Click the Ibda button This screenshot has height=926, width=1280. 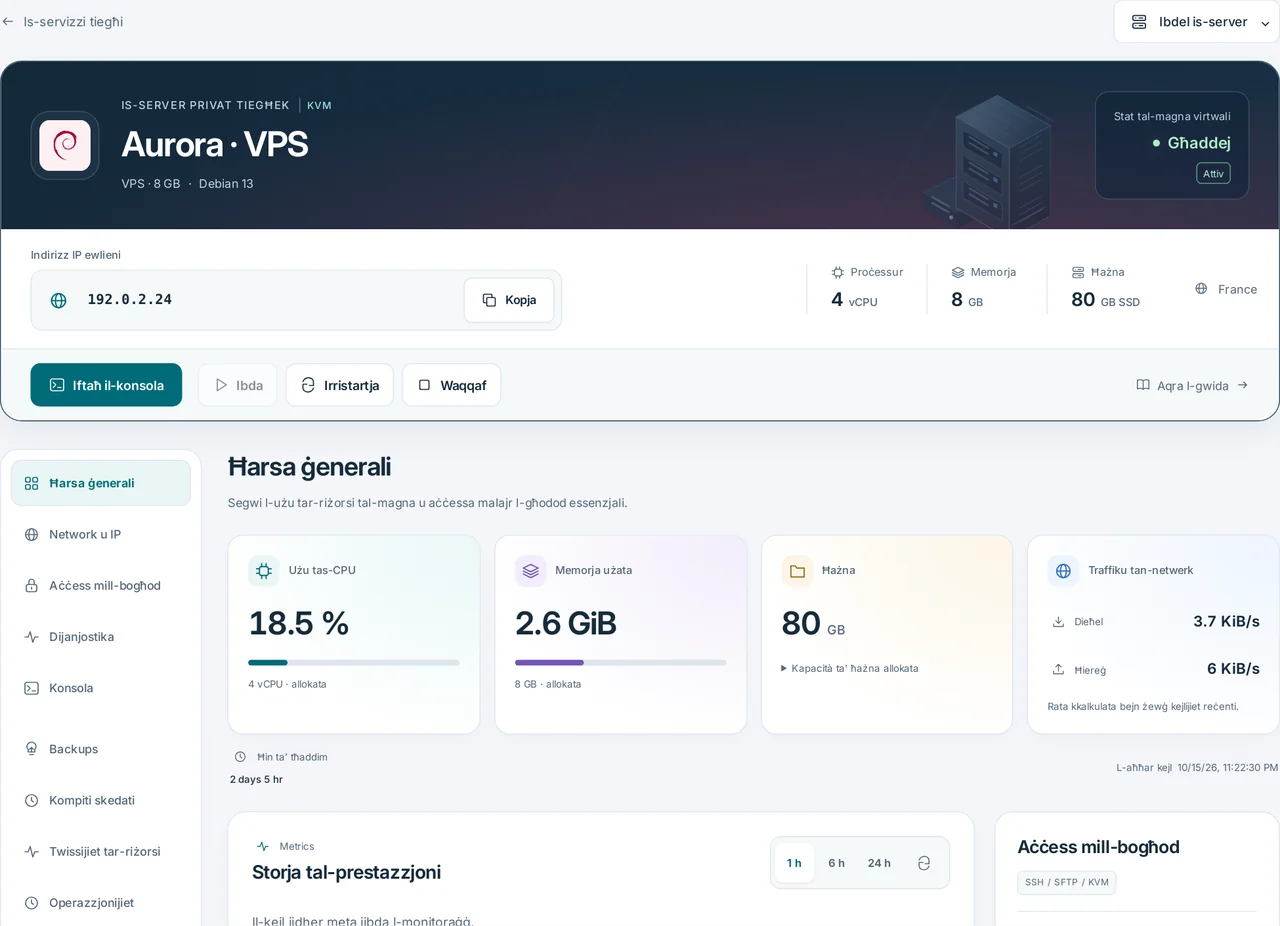click(238, 385)
